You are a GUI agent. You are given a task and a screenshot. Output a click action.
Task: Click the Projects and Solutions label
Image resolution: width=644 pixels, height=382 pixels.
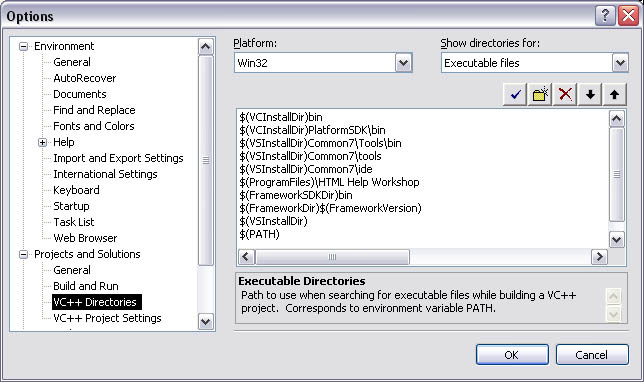(x=87, y=254)
